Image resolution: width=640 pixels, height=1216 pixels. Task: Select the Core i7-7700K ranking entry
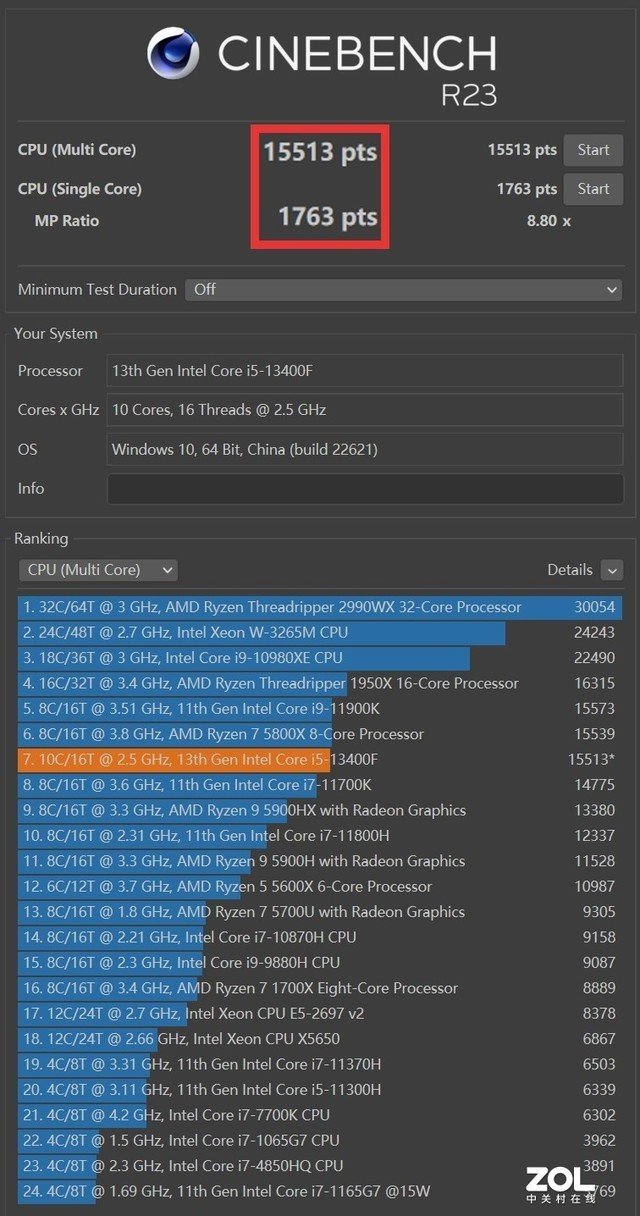[320, 1115]
